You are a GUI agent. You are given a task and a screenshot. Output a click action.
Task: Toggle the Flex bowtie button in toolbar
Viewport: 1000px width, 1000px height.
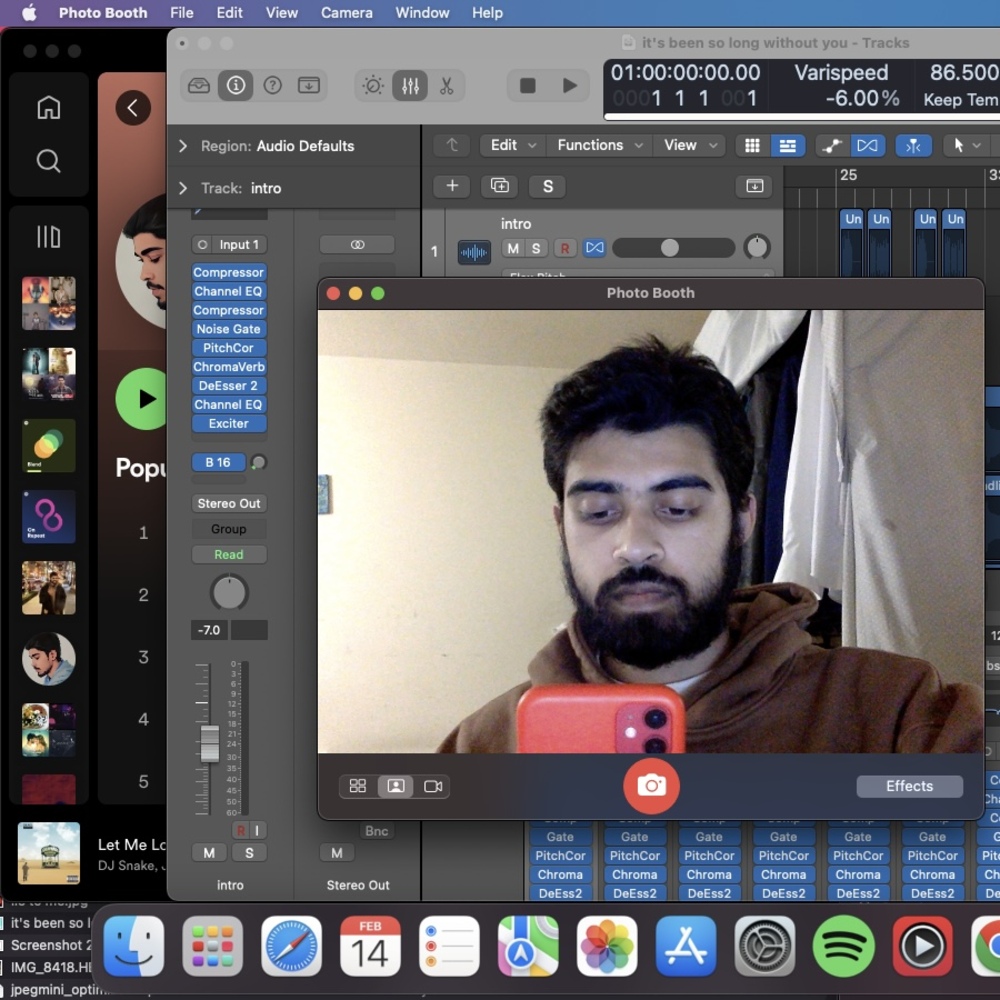(867, 146)
